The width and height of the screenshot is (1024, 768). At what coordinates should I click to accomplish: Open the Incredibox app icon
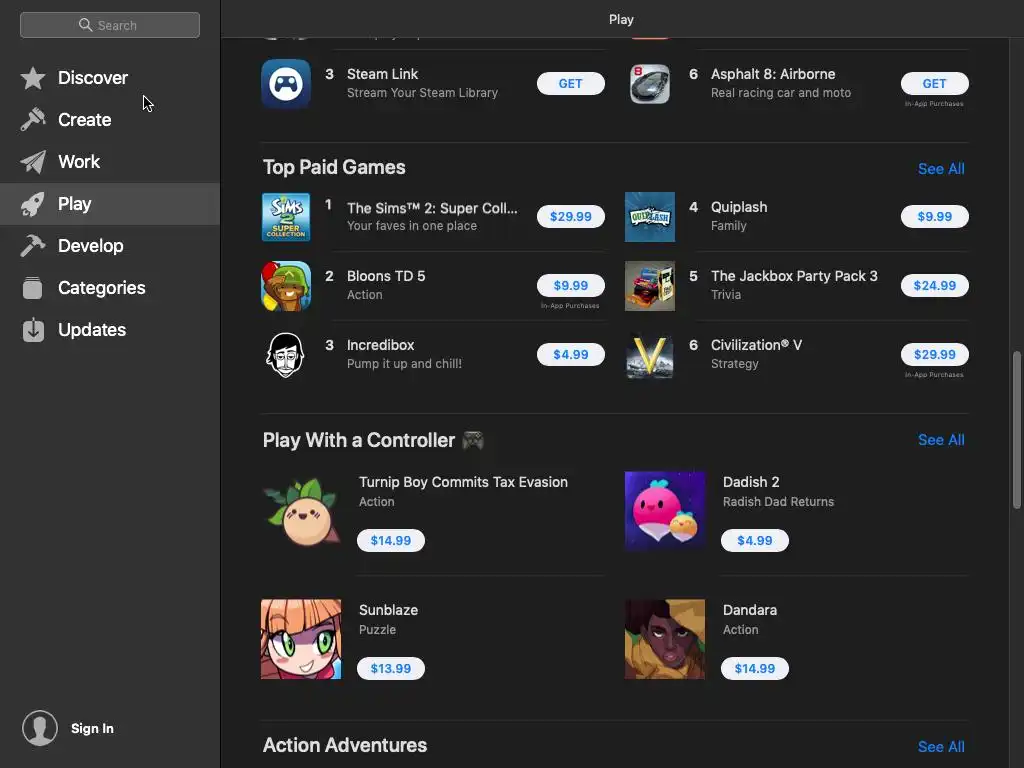[286, 355]
